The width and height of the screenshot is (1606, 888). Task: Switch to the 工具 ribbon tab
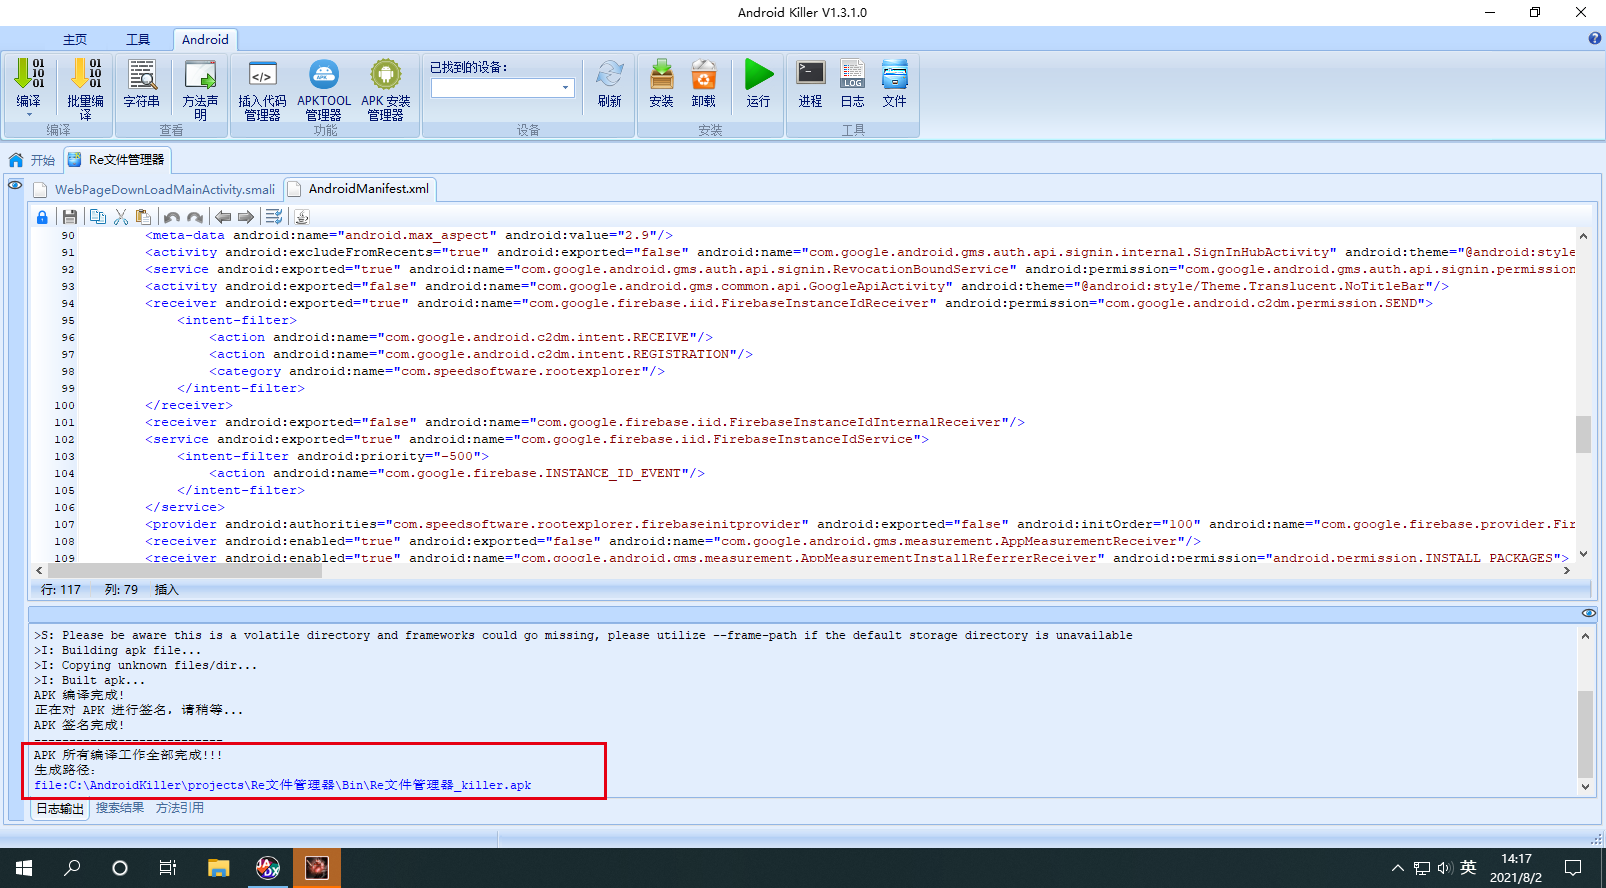pos(138,40)
